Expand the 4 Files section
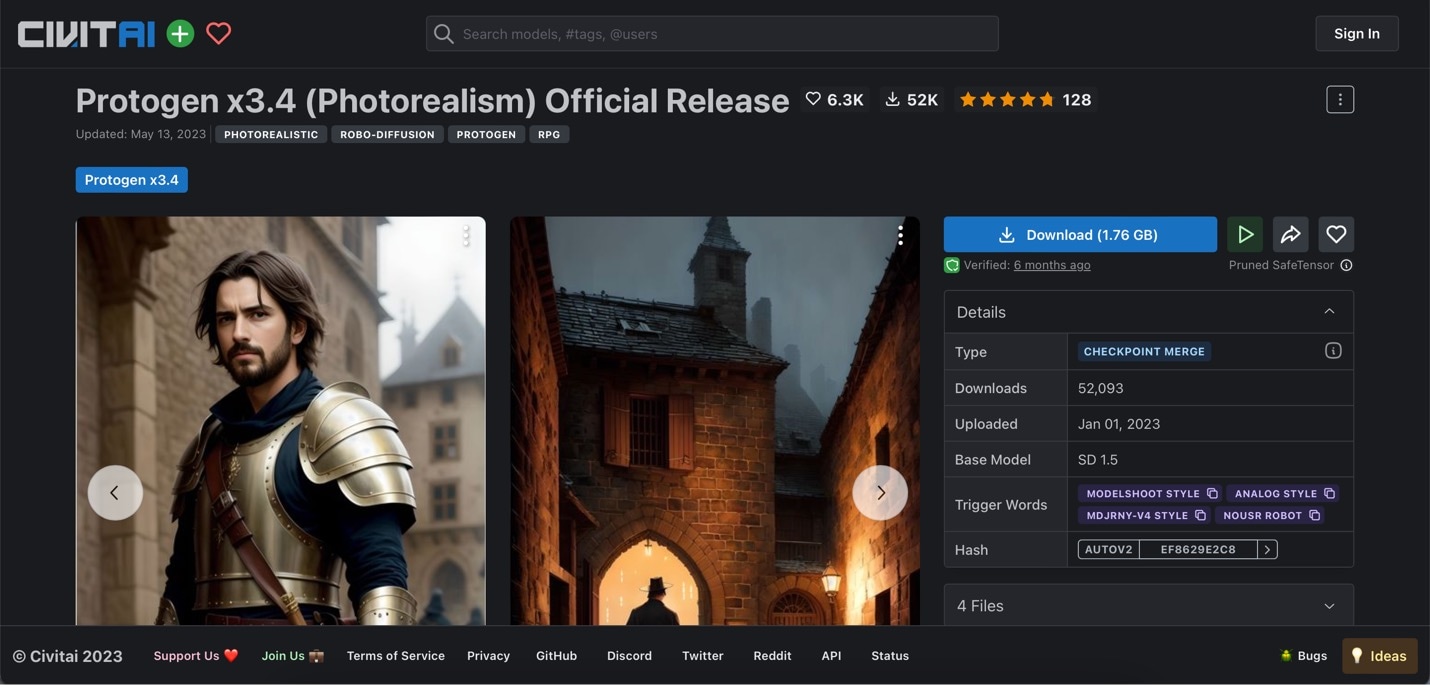 (x=1148, y=606)
